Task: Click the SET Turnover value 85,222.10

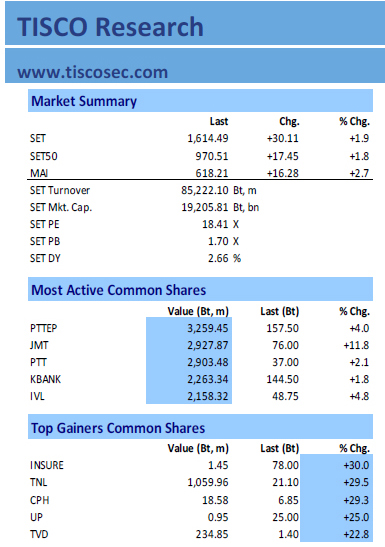Action: pos(205,190)
